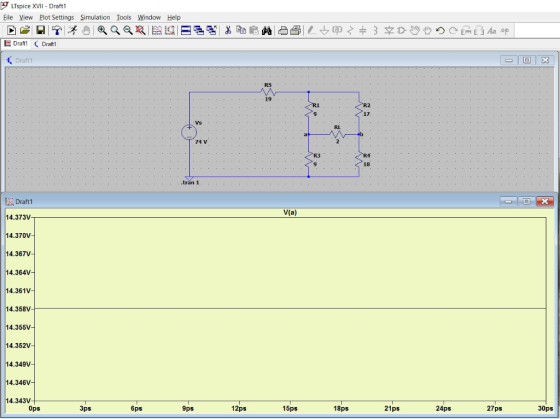Place a Diode component
This screenshot has width=560, height=419.
(389, 31)
